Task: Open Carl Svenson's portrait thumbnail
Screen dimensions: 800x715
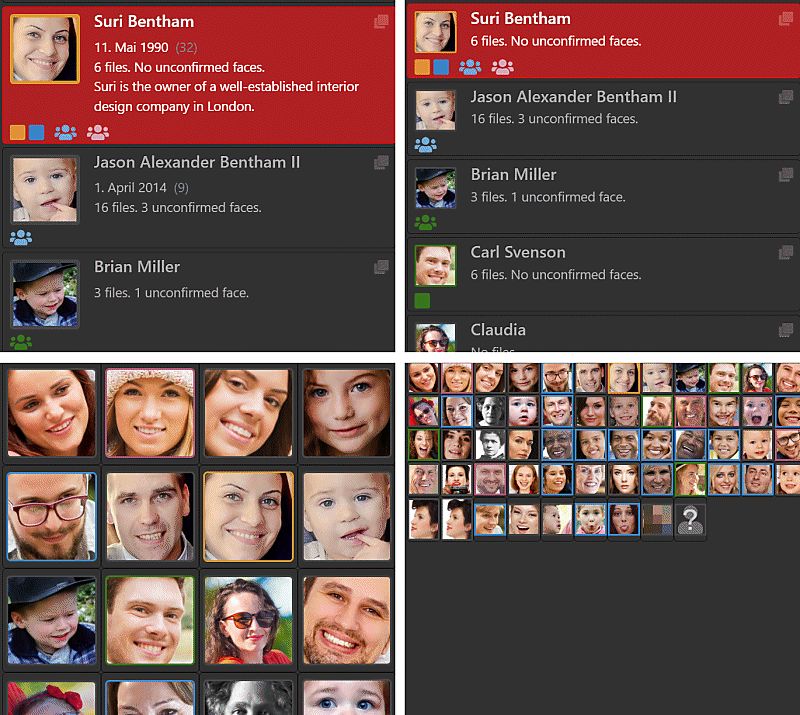Action: pyautogui.click(x=435, y=265)
